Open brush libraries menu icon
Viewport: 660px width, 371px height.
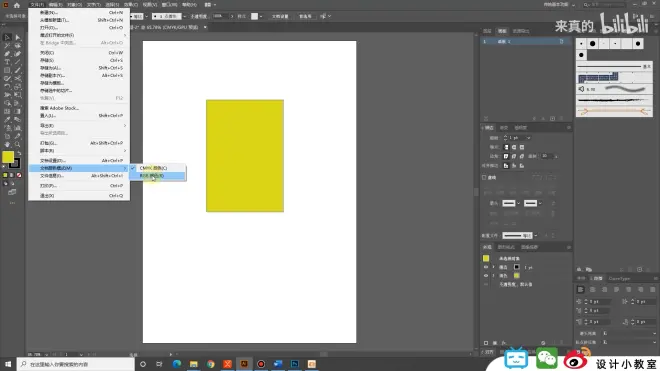580,270
